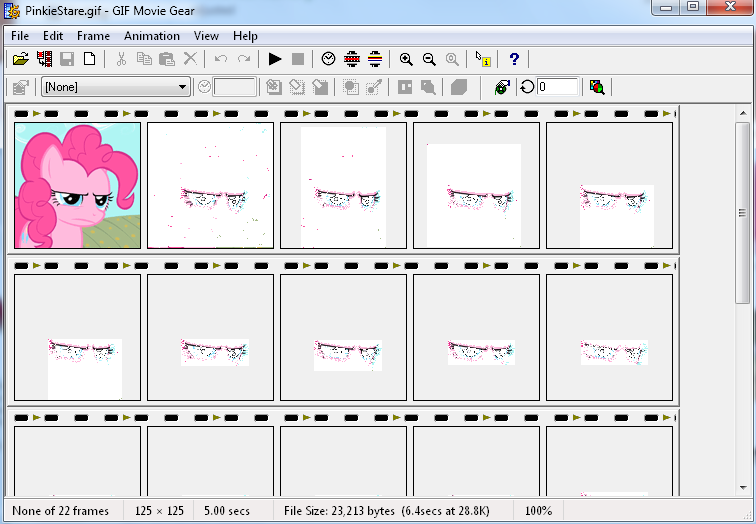Screen dimensions: 756x524
Task: Select the Pinkie Pie first frame thumbnail
Action: pyautogui.click(x=78, y=186)
